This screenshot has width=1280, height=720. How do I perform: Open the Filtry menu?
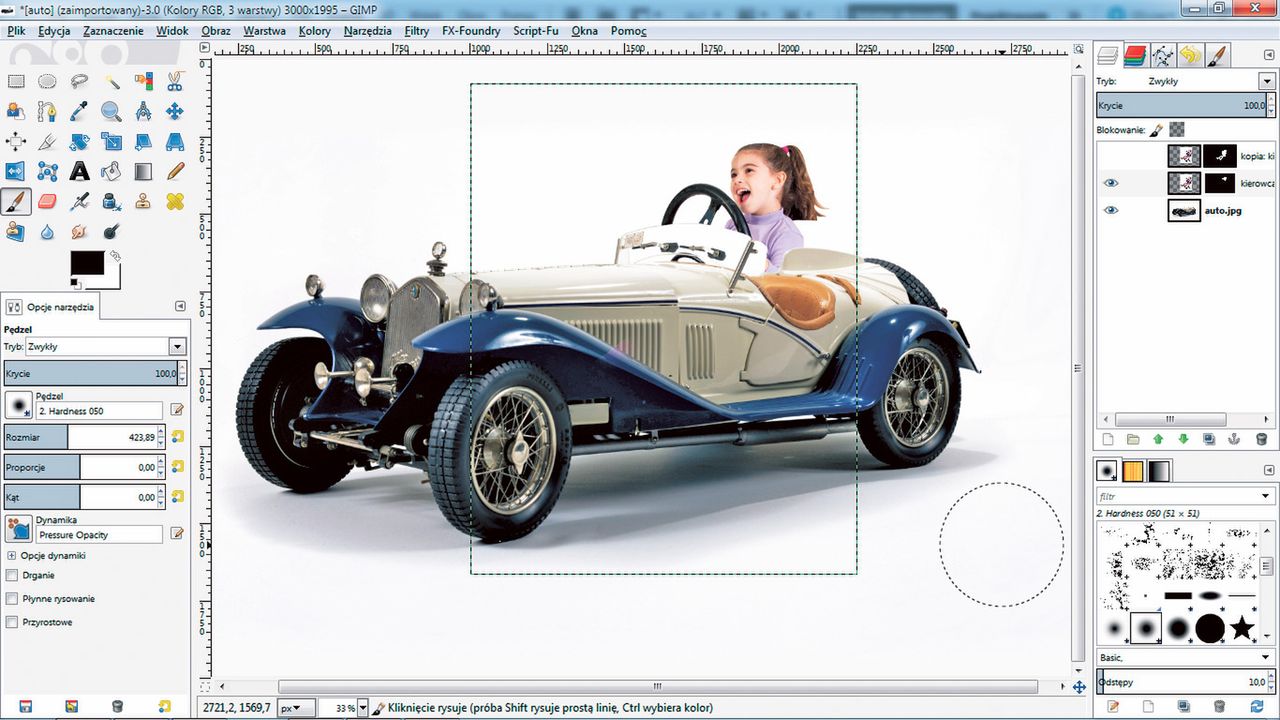tap(416, 31)
